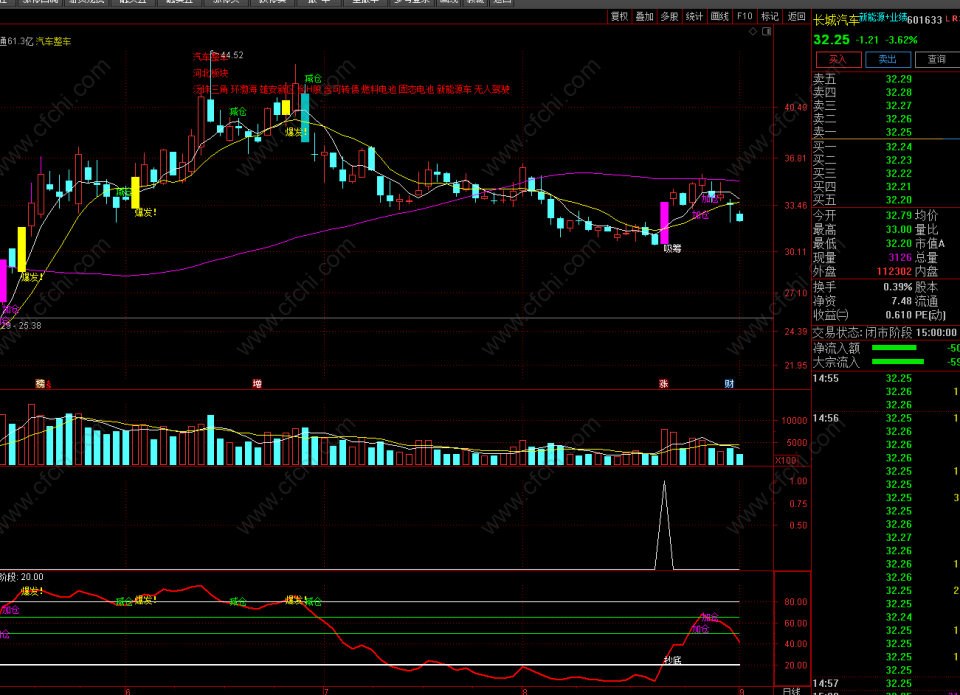Open the 统计 statistics tool
960x695 pixels.
694,17
